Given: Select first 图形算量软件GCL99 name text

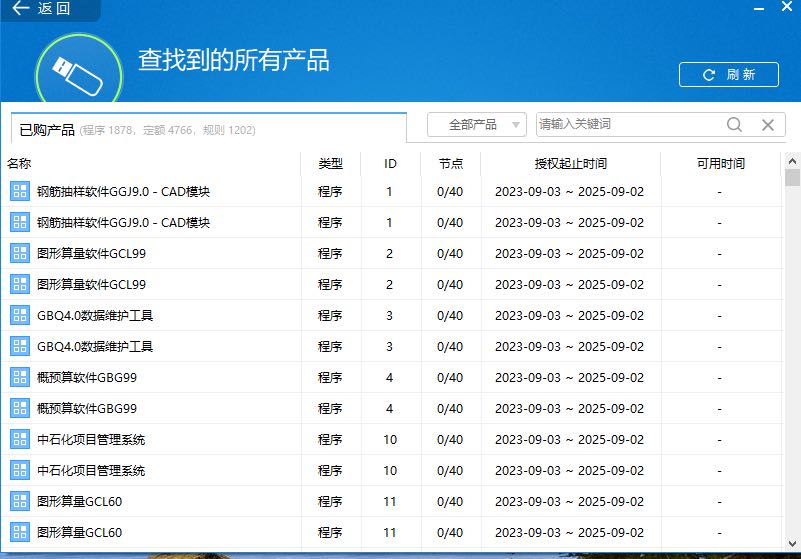Looking at the screenshot, I should coord(91,253).
